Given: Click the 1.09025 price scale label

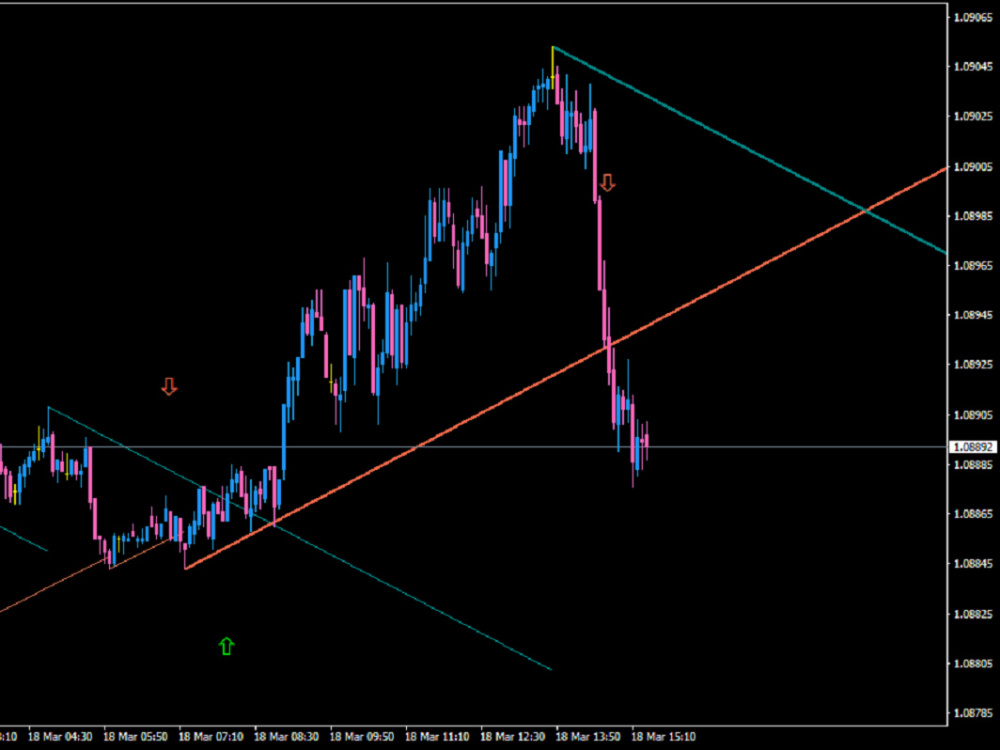Looking at the screenshot, I should coord(973,116).
